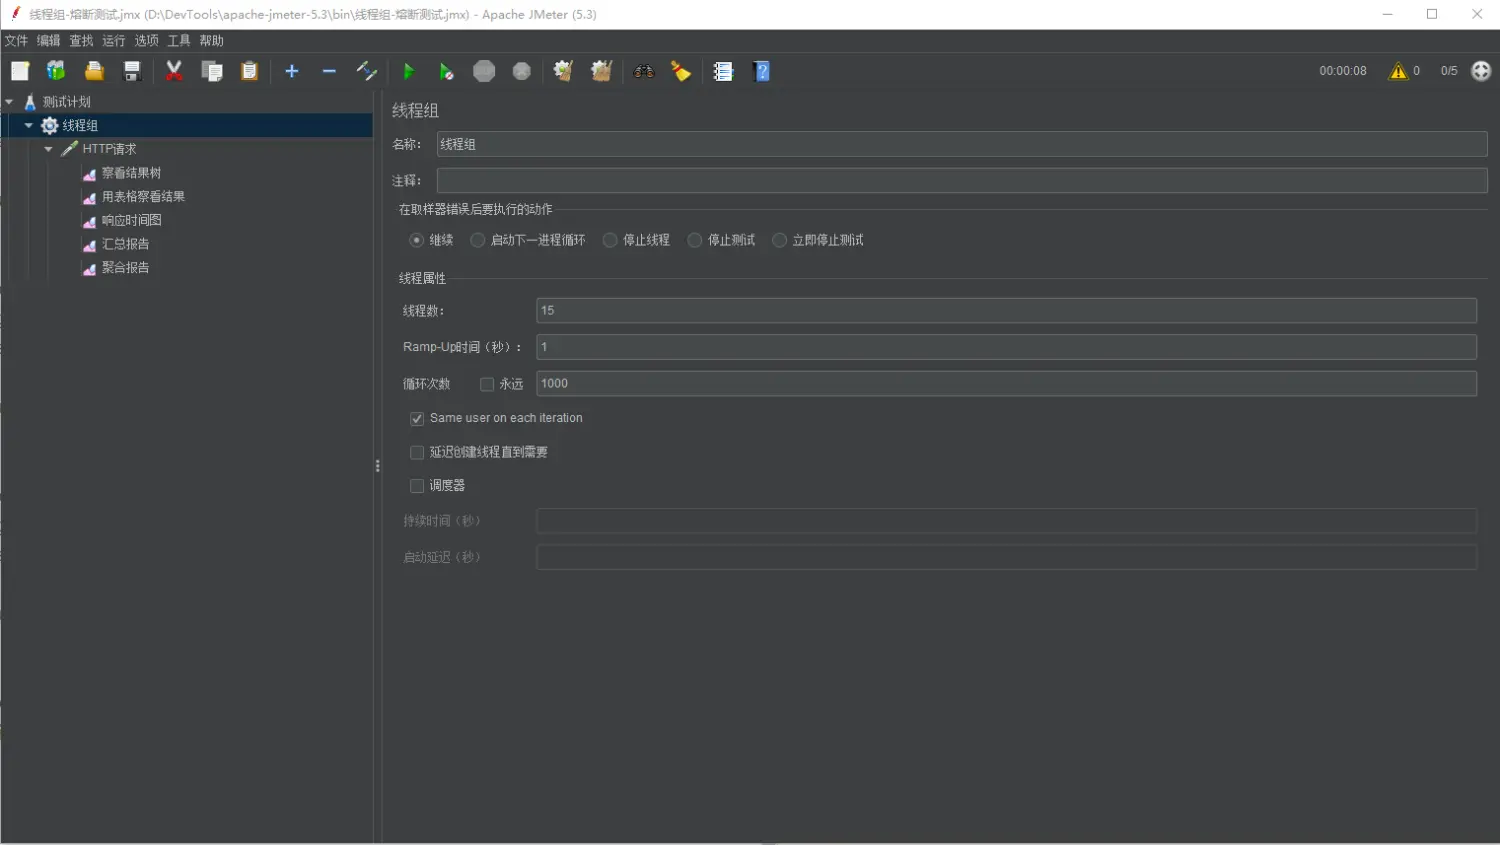
Task: Click the binoculars Search icon
Action: (x=643, y=71)
